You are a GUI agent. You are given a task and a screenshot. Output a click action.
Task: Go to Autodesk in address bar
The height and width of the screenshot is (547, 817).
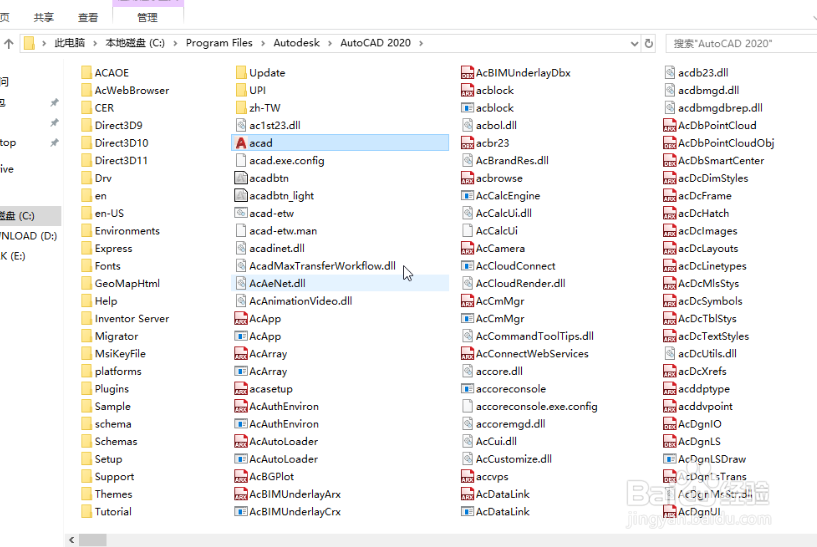point(296,43)
